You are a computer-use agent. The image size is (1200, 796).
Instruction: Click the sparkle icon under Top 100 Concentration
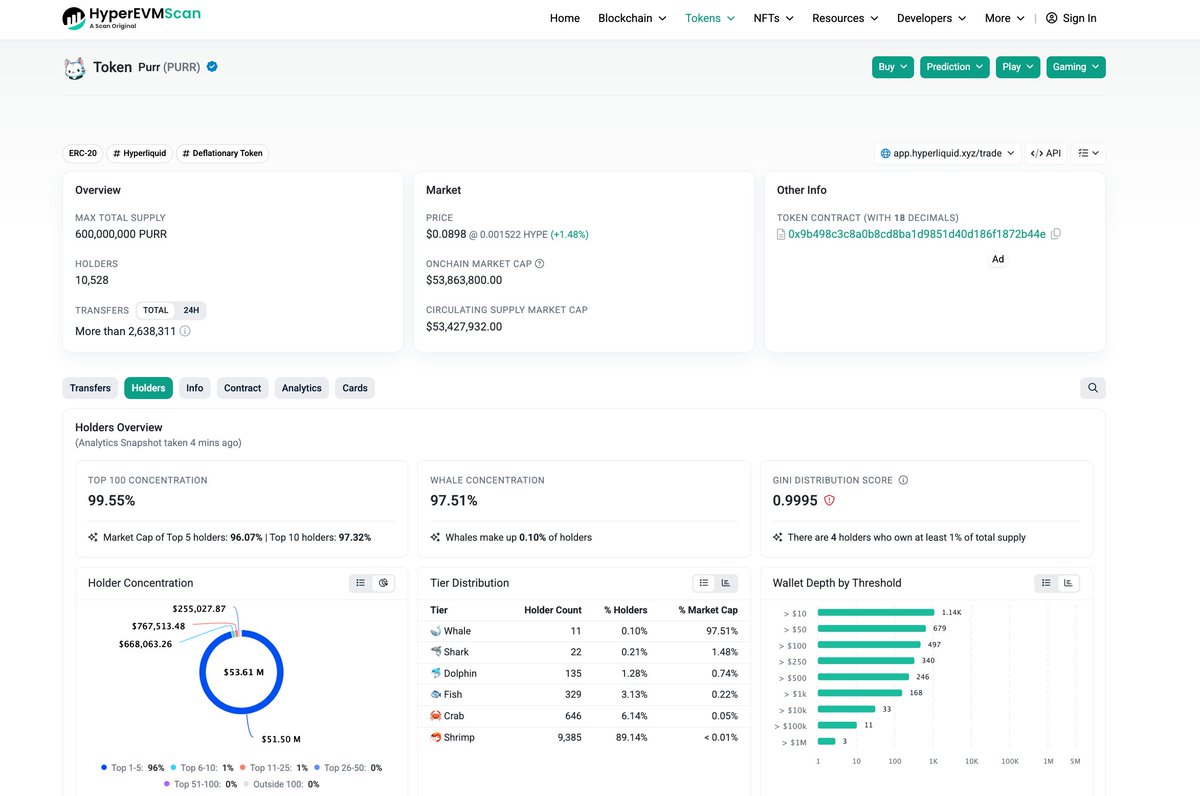point(93,537)
